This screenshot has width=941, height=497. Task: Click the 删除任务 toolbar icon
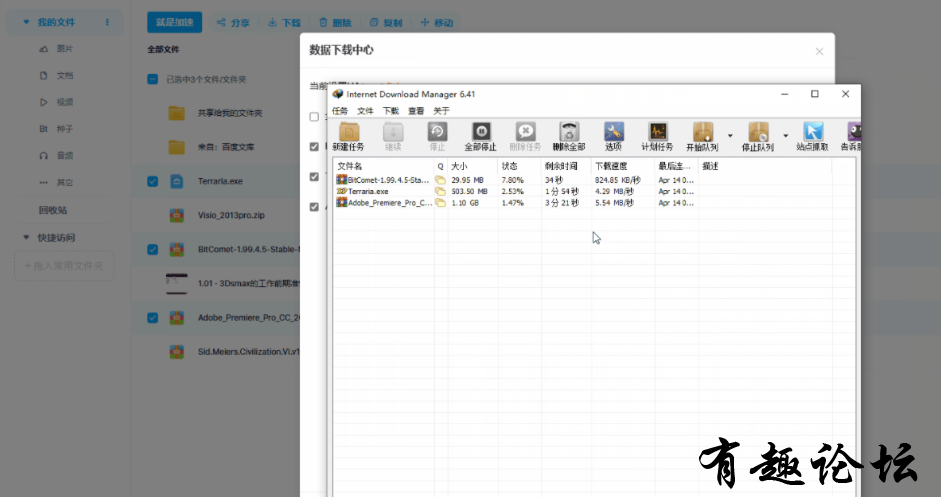[525, 131]
